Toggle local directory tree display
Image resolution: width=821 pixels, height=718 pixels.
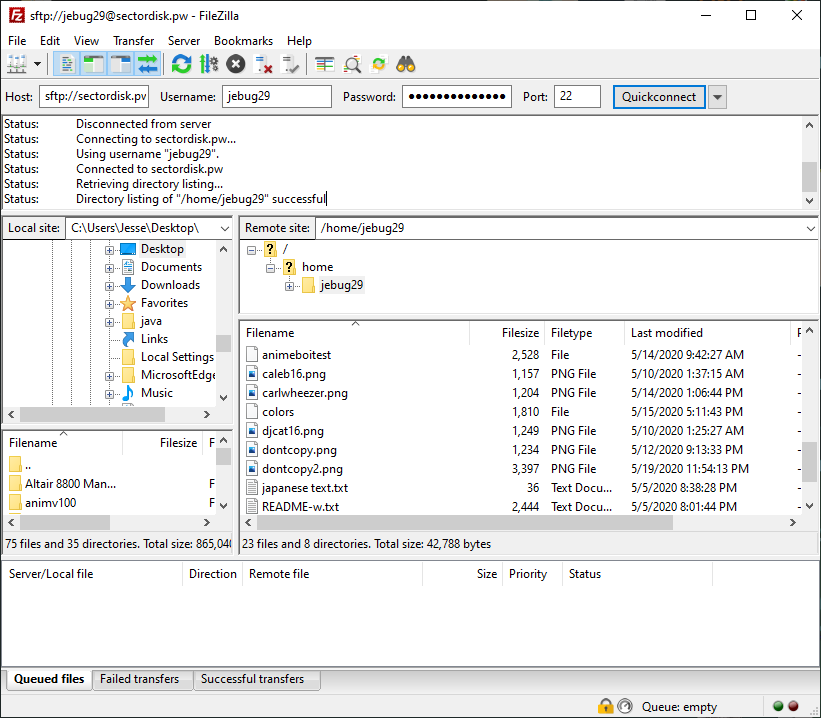coord(94,64)
